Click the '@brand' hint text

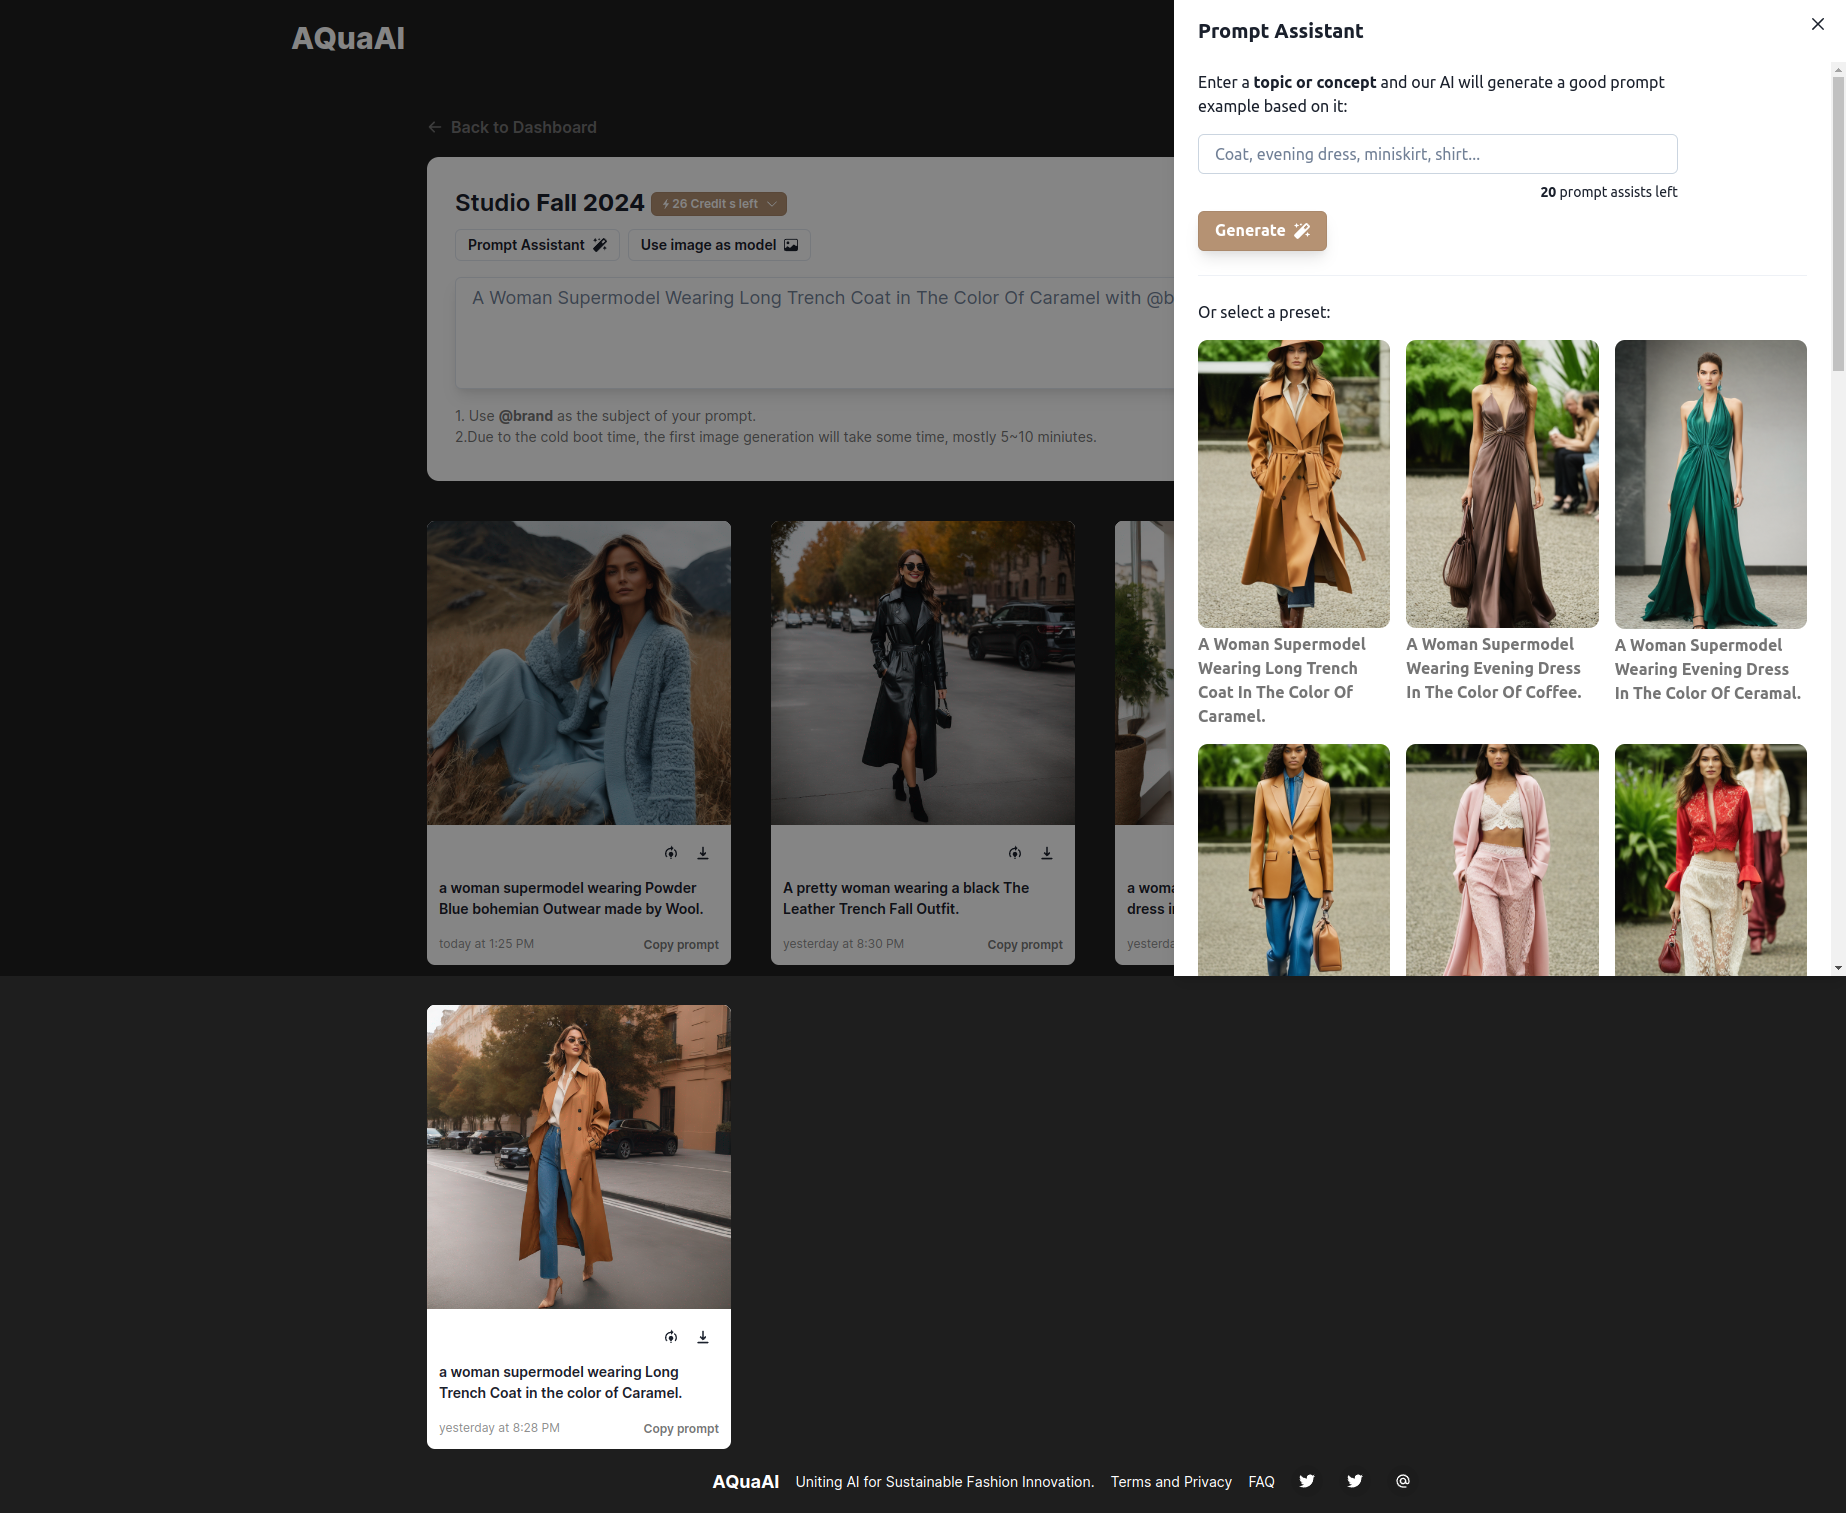[526, 416]
